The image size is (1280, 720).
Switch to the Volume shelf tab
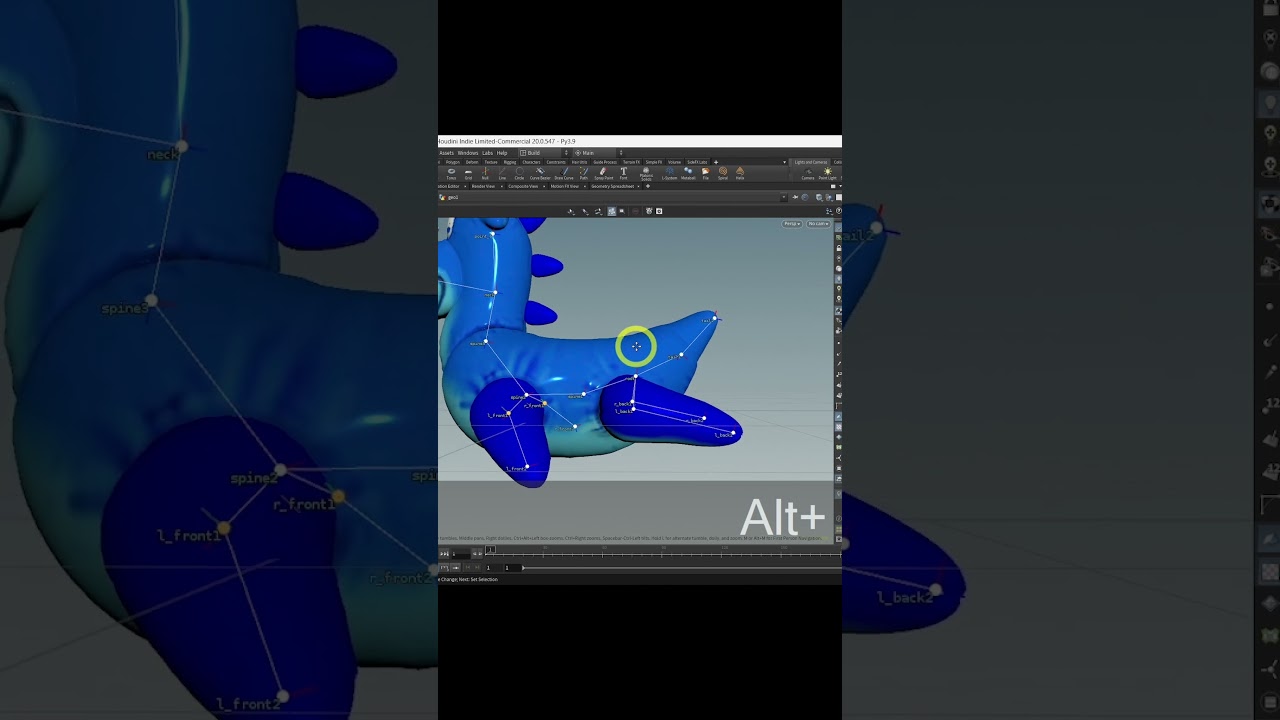(674, 162)
